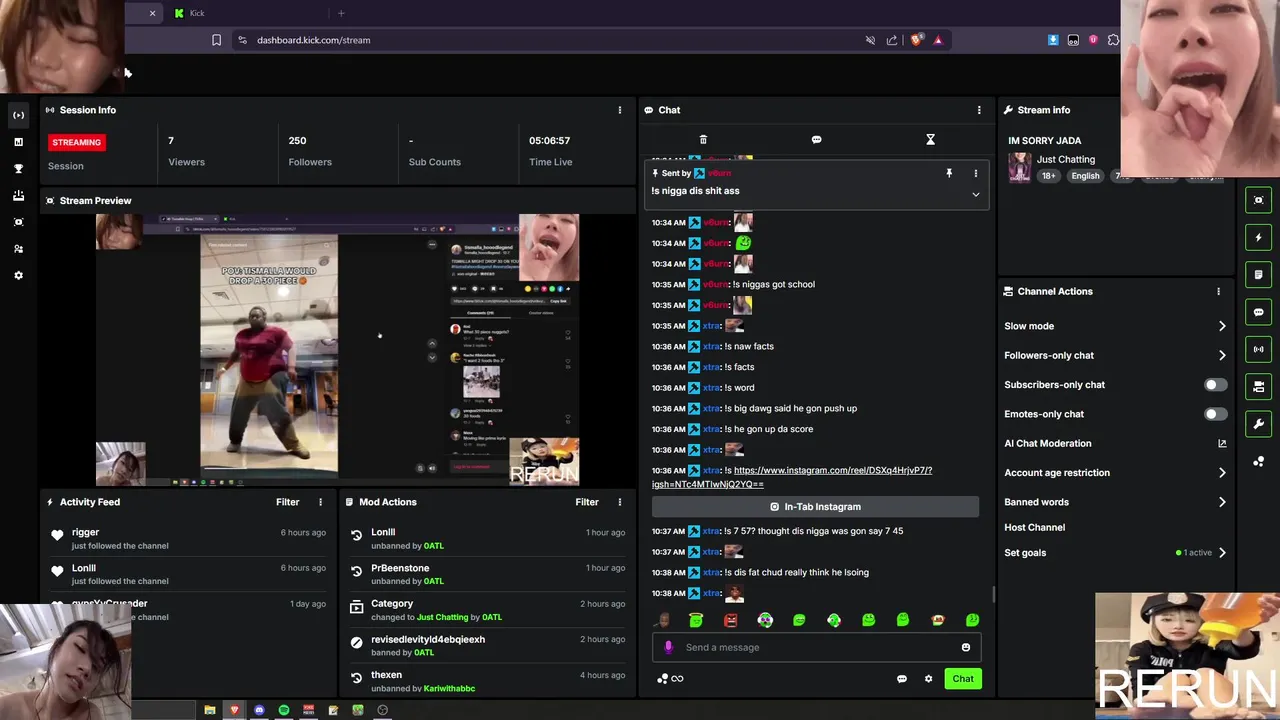This screenshot has width=1280, height=720.
Task: Click Just Chatting category in Stream info
Action: [x=1065, y=159]
